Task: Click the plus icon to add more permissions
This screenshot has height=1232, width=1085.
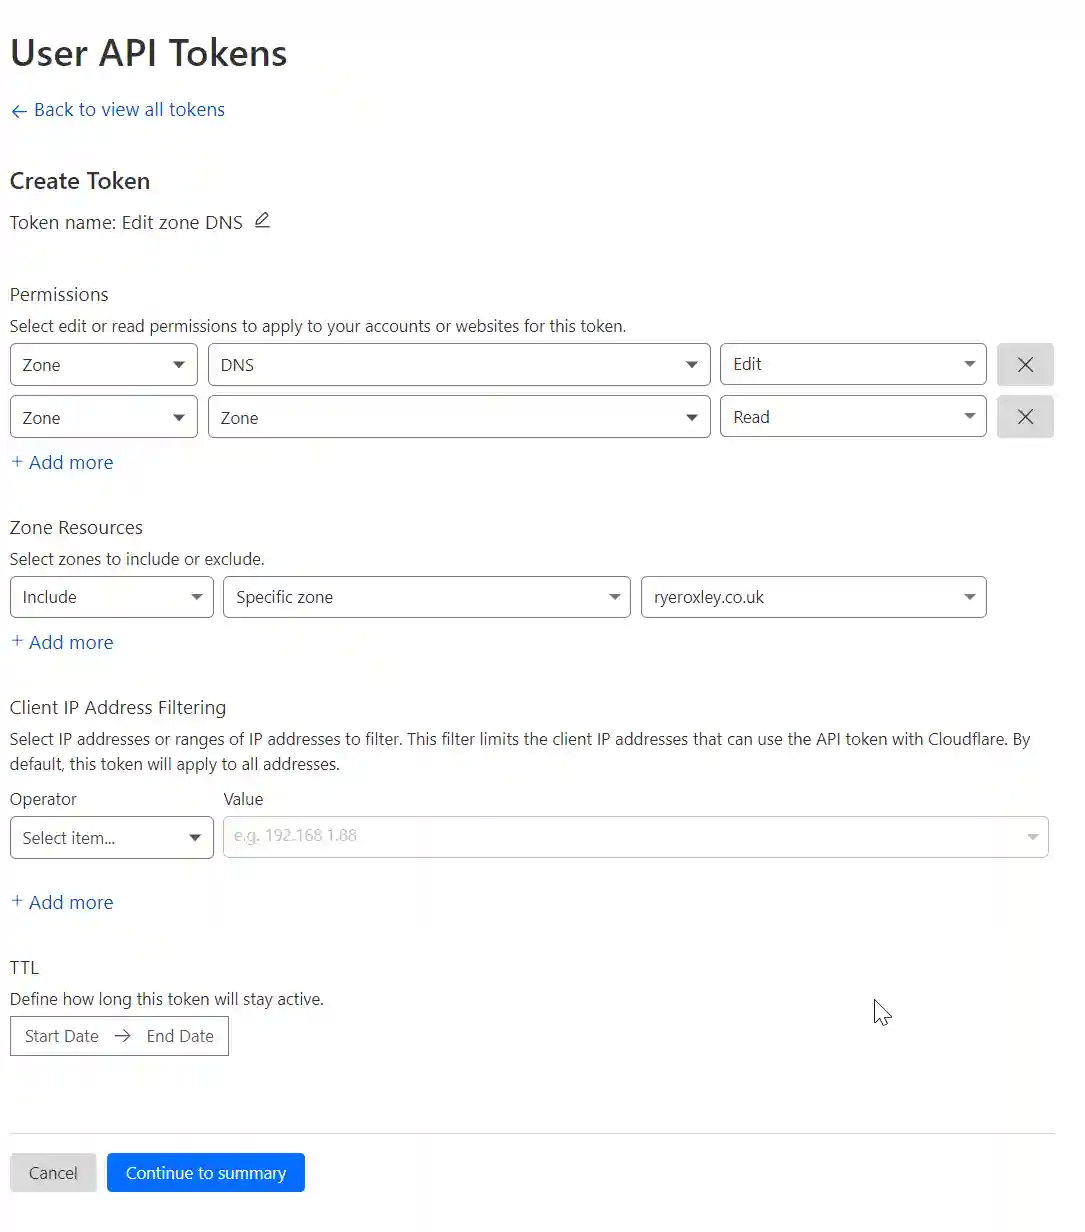Action: click(16, 462)
